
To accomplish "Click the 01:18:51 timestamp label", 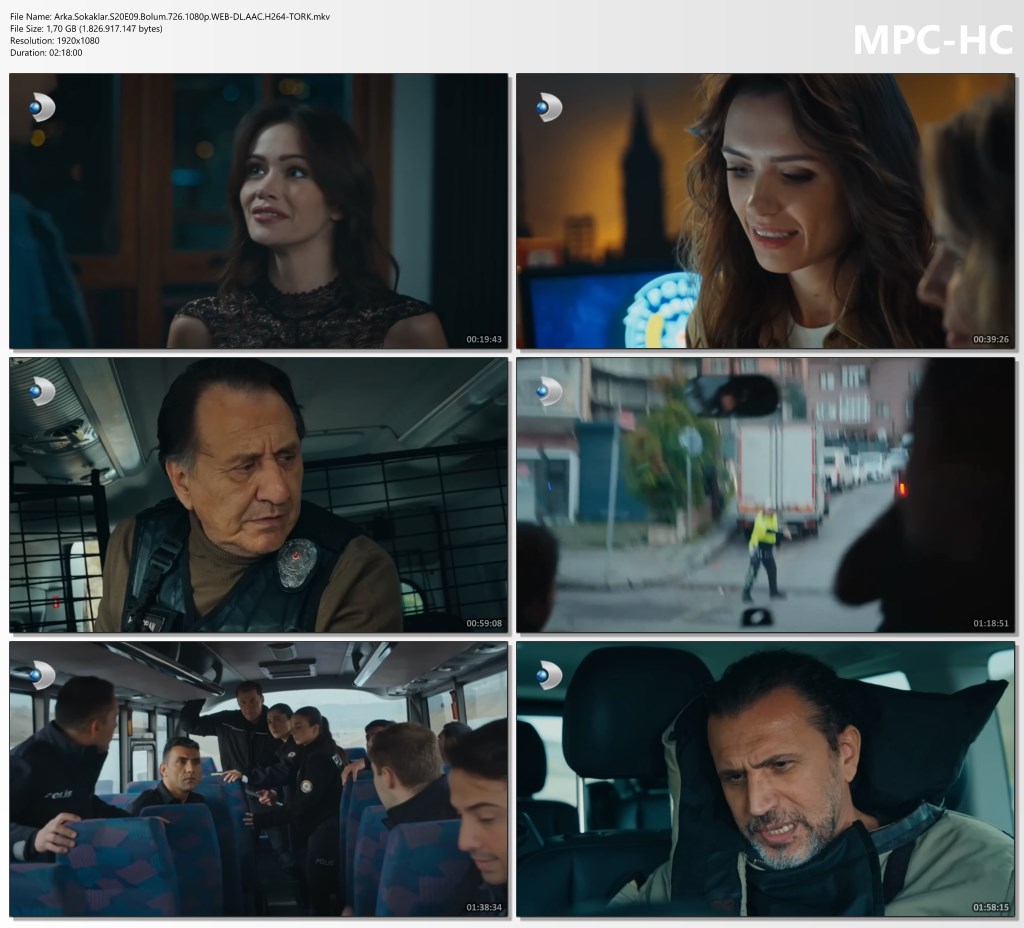I will point(991,623).
